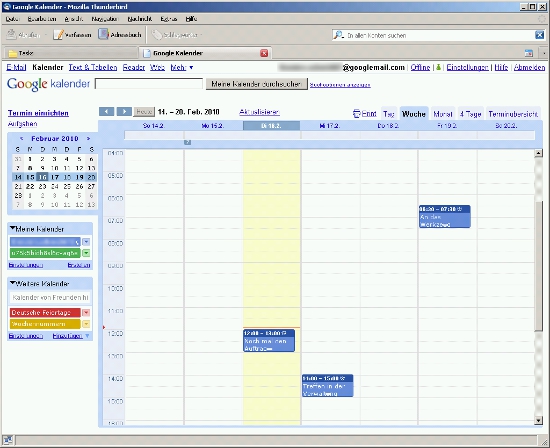
Task: Select February 17 in mini calendar
Action: pos(55,177)
